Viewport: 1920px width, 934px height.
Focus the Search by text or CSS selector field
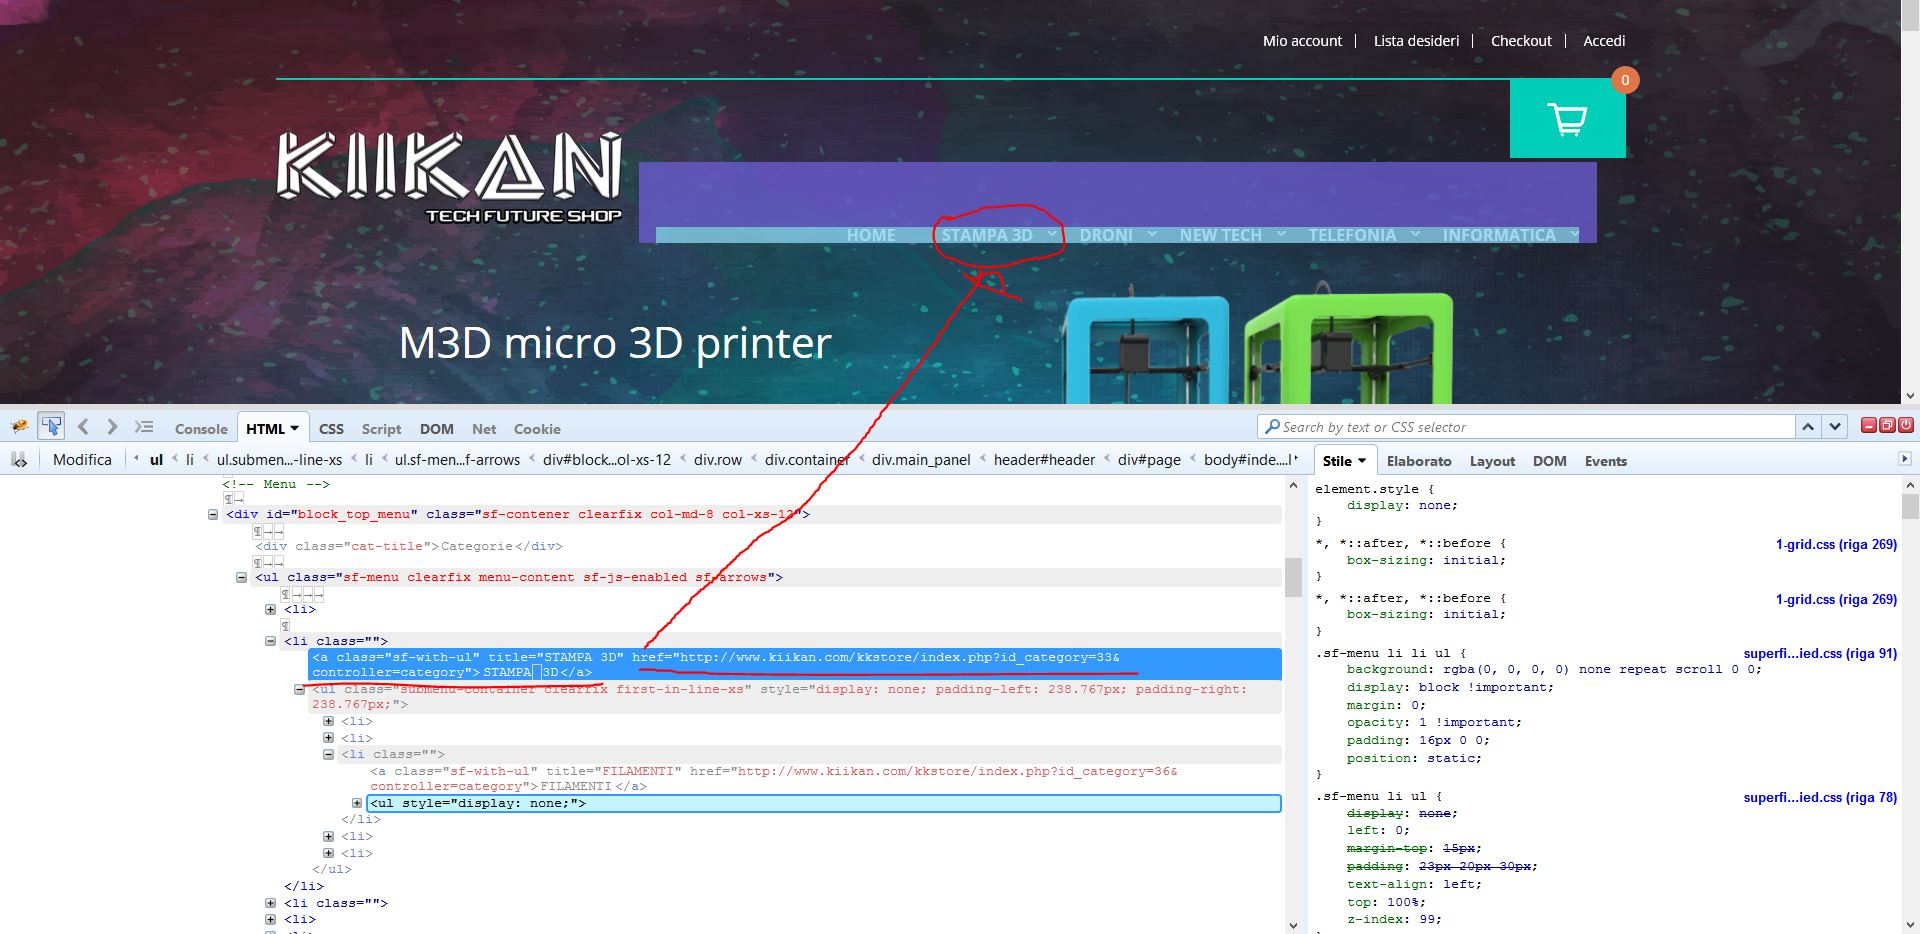tap(1526, 427)
